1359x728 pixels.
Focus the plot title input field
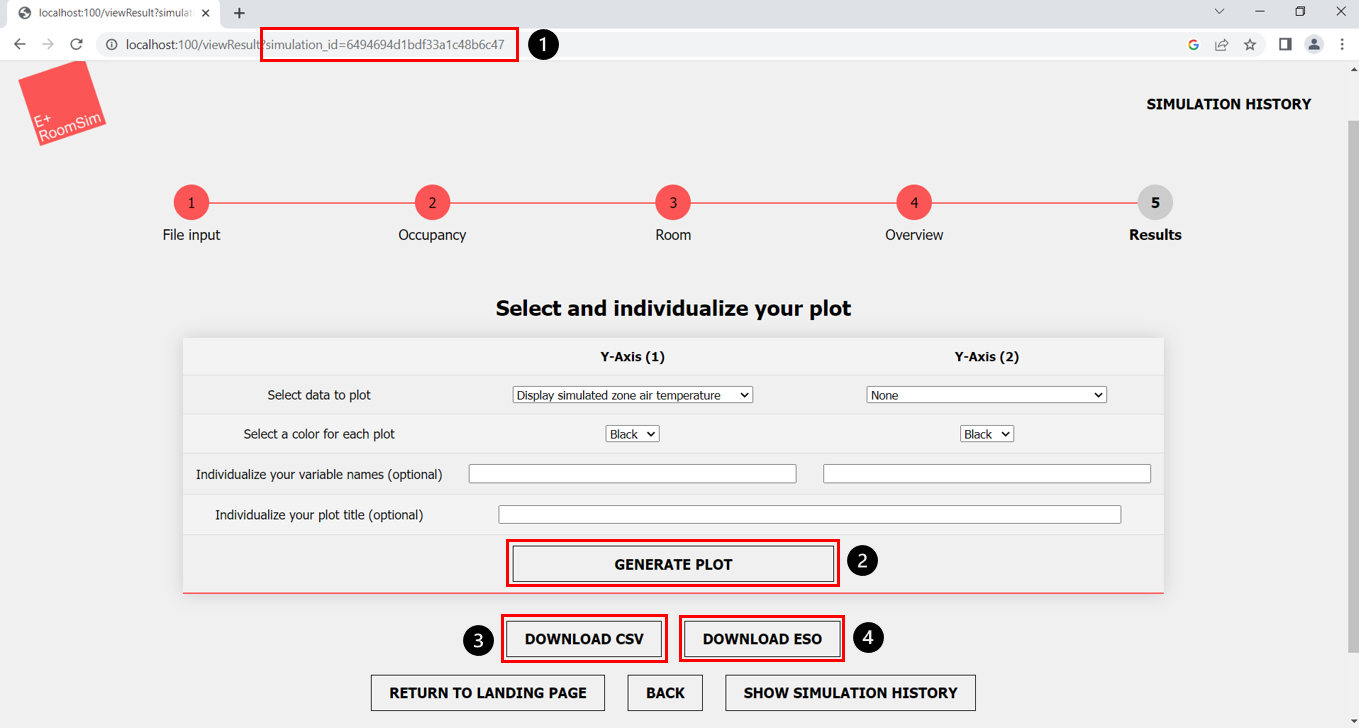coord(809,514)
